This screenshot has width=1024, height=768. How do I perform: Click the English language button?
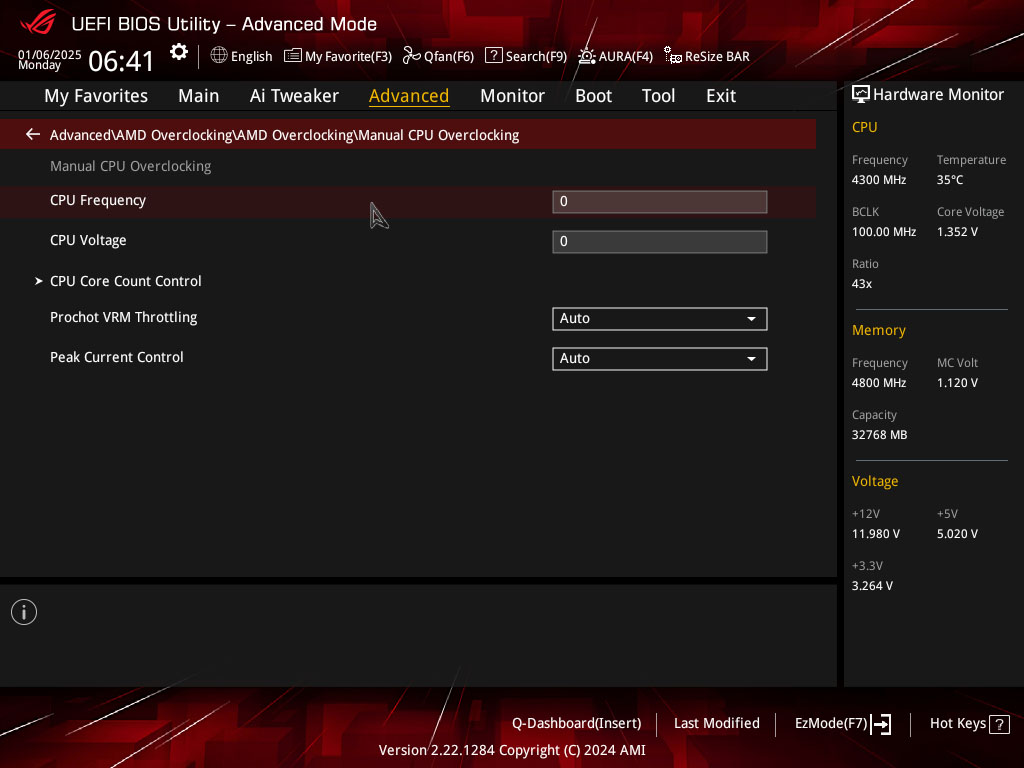[242, 56]
